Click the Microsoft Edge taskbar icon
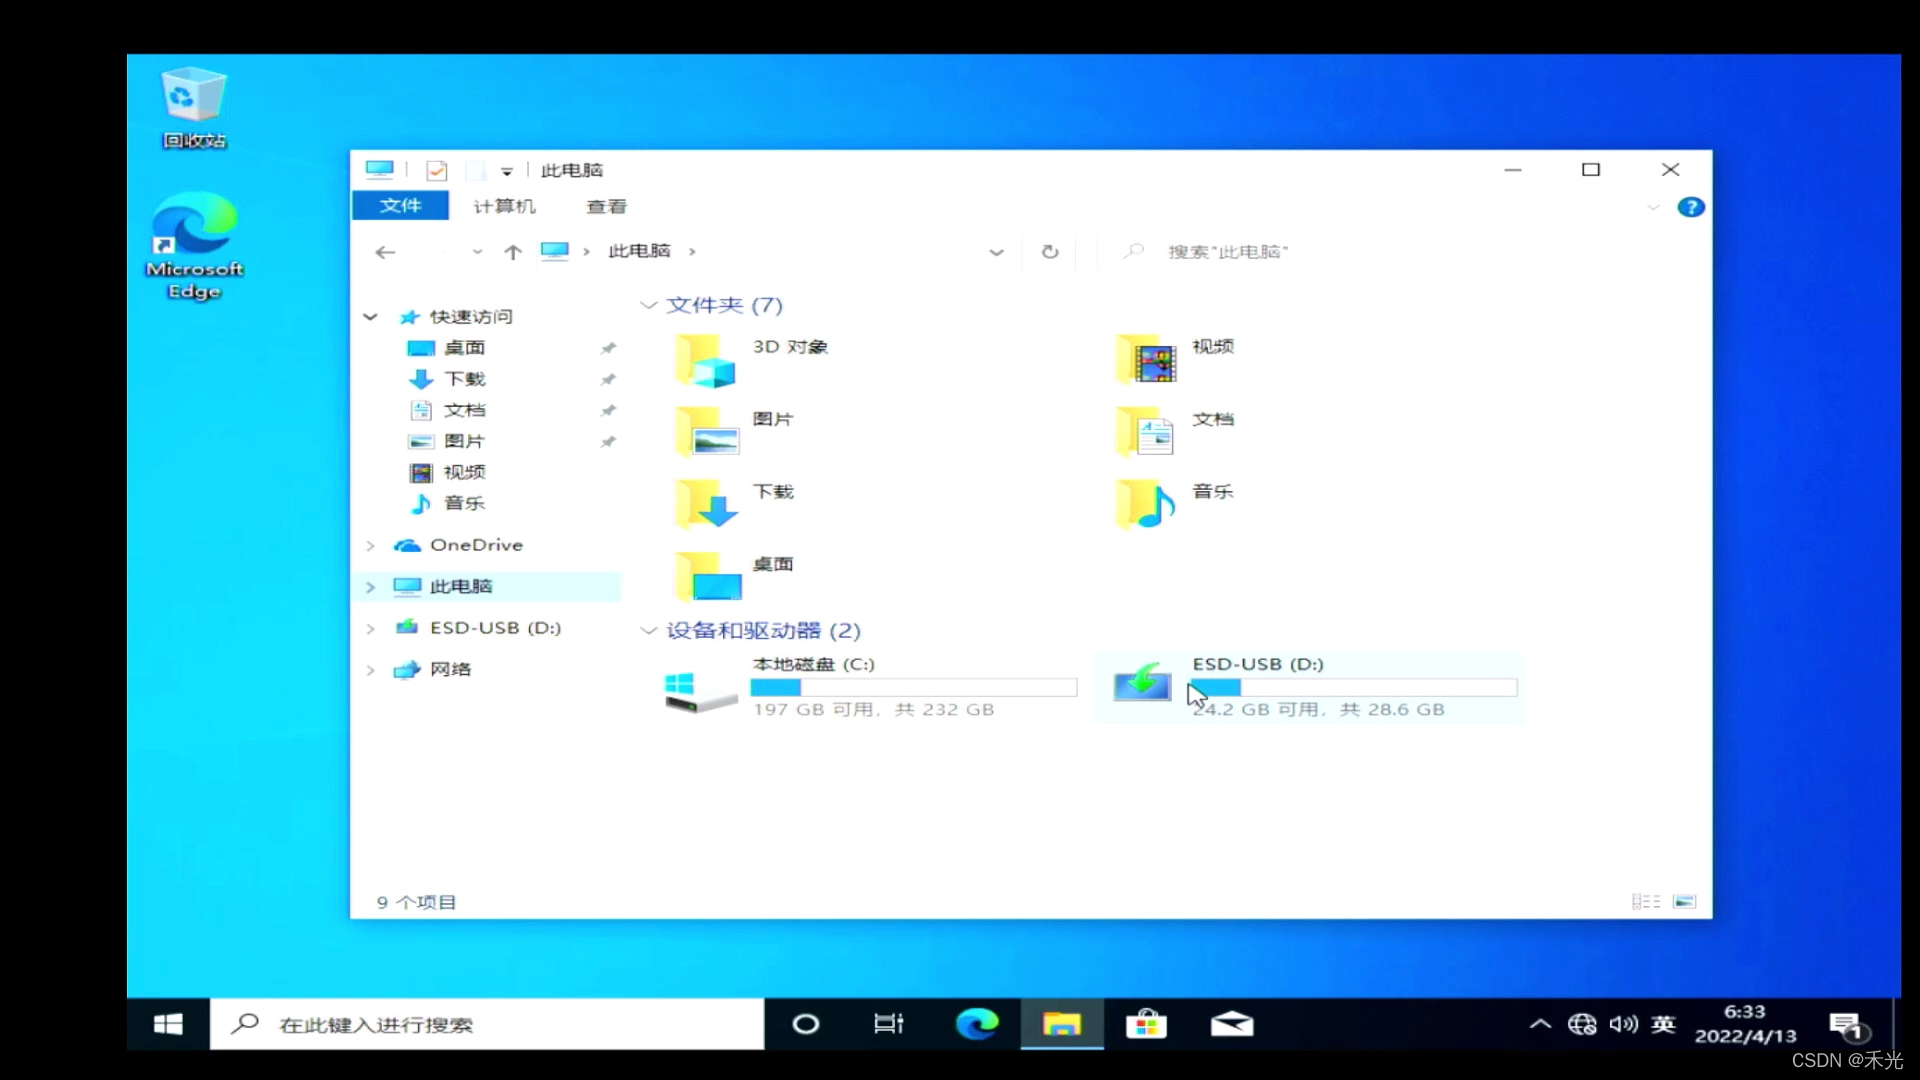1920x1080 pixels. pos(977,1025)
